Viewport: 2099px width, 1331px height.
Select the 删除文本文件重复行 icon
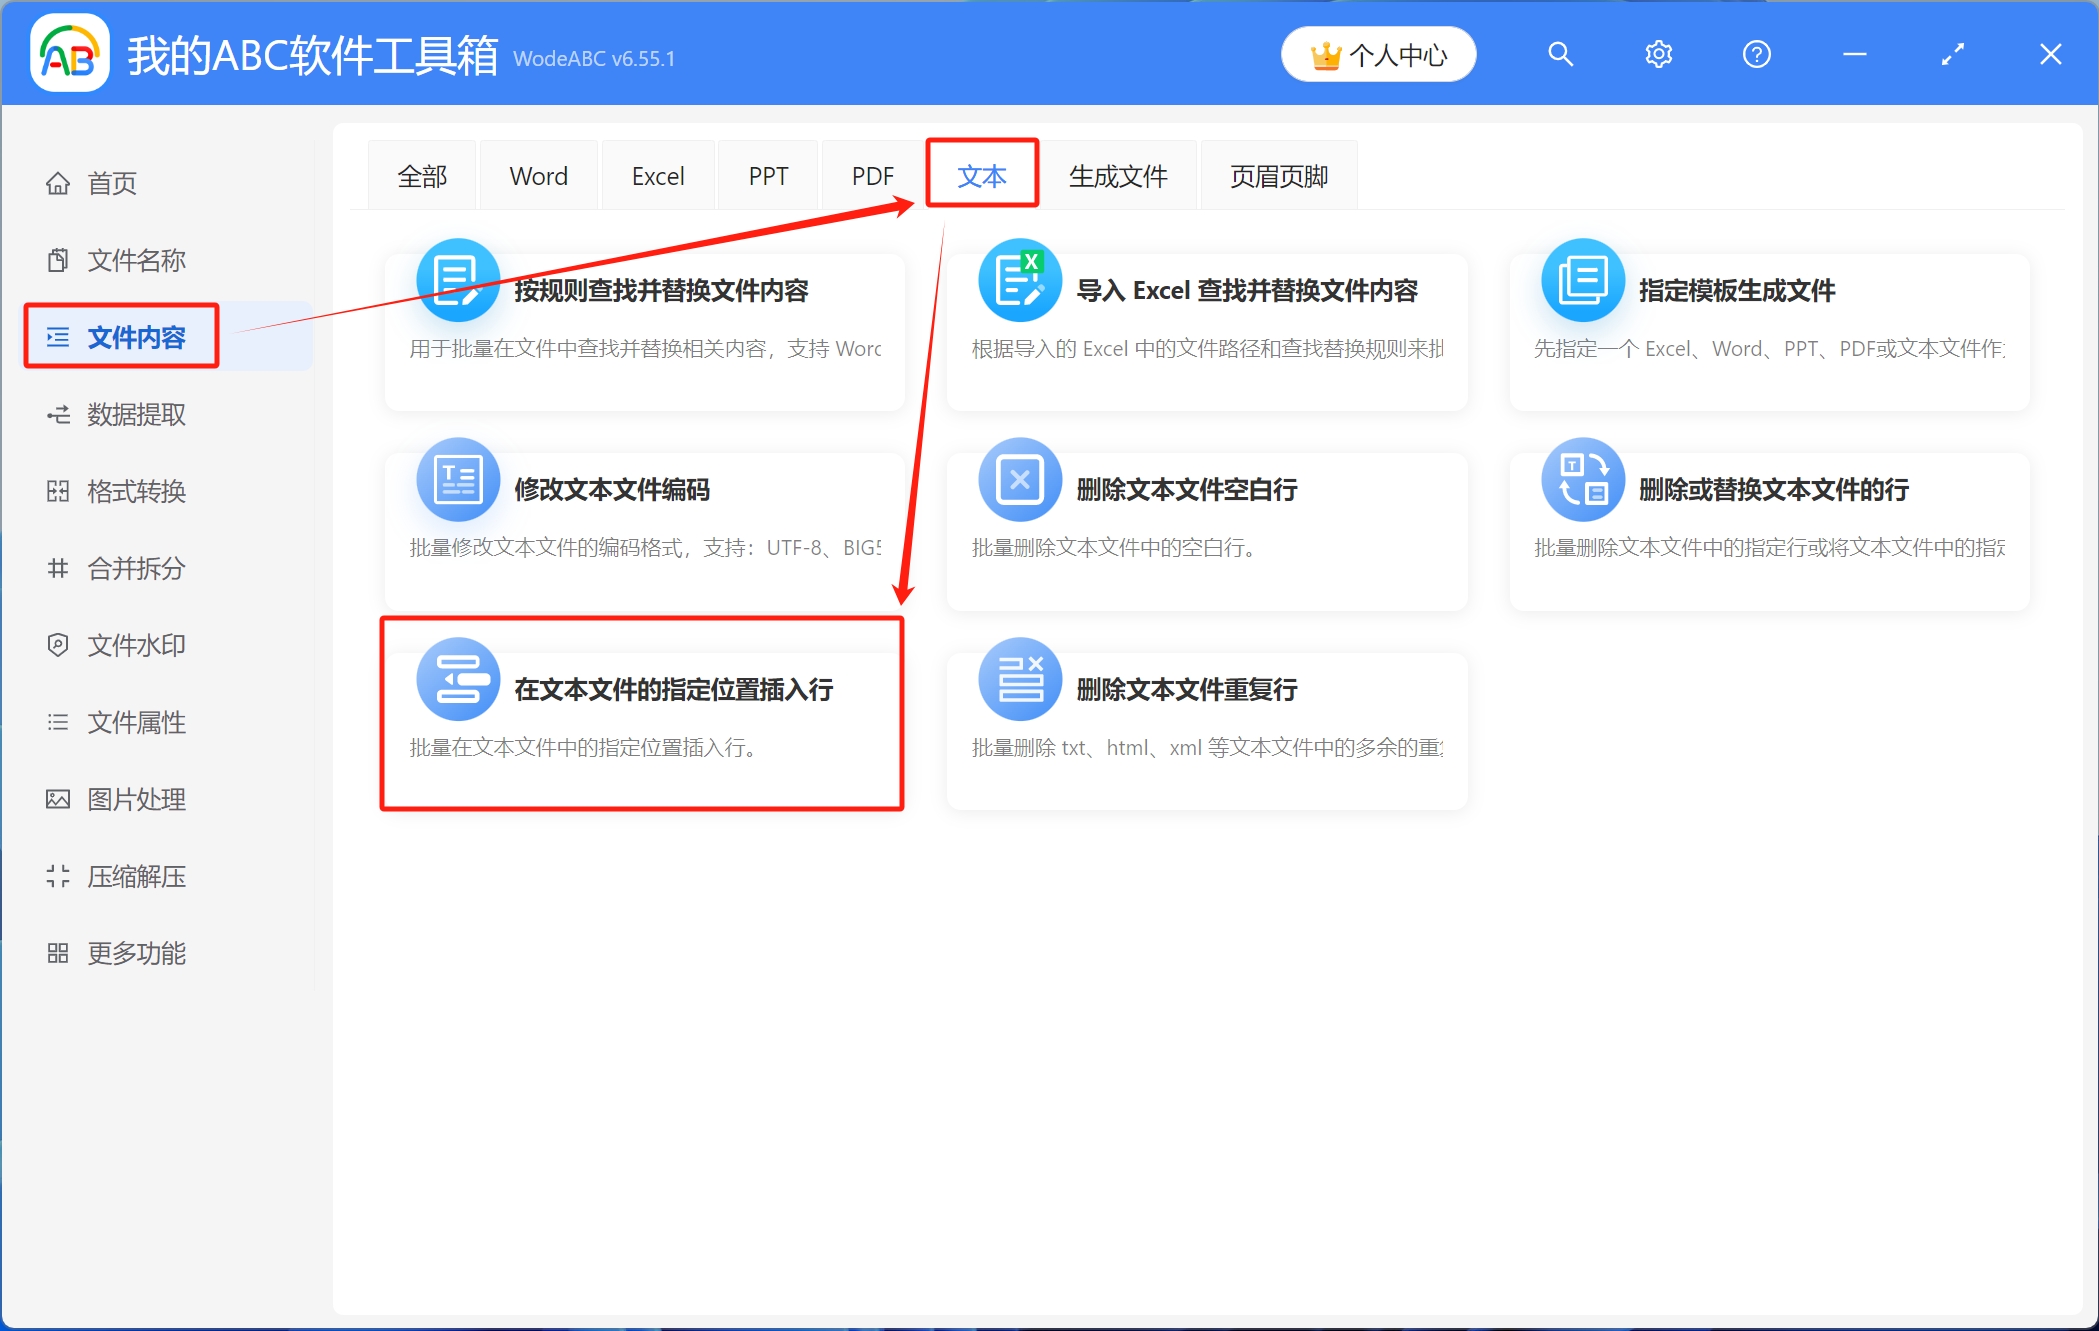(1019, 679)
